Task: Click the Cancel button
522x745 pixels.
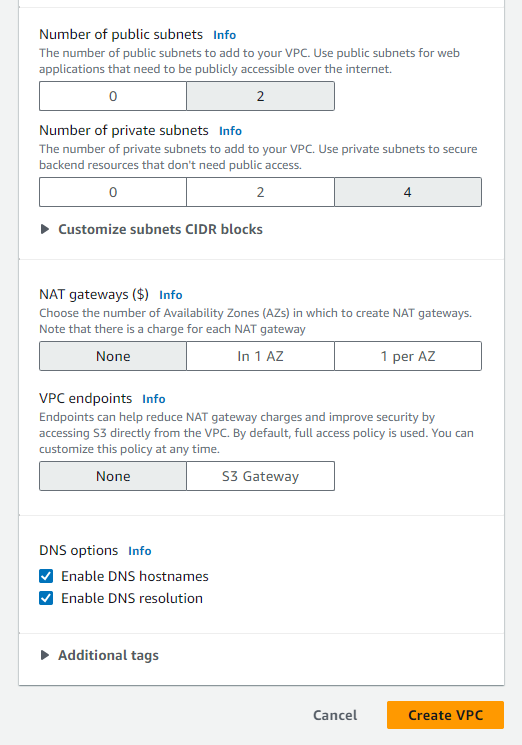Action: 335,715
